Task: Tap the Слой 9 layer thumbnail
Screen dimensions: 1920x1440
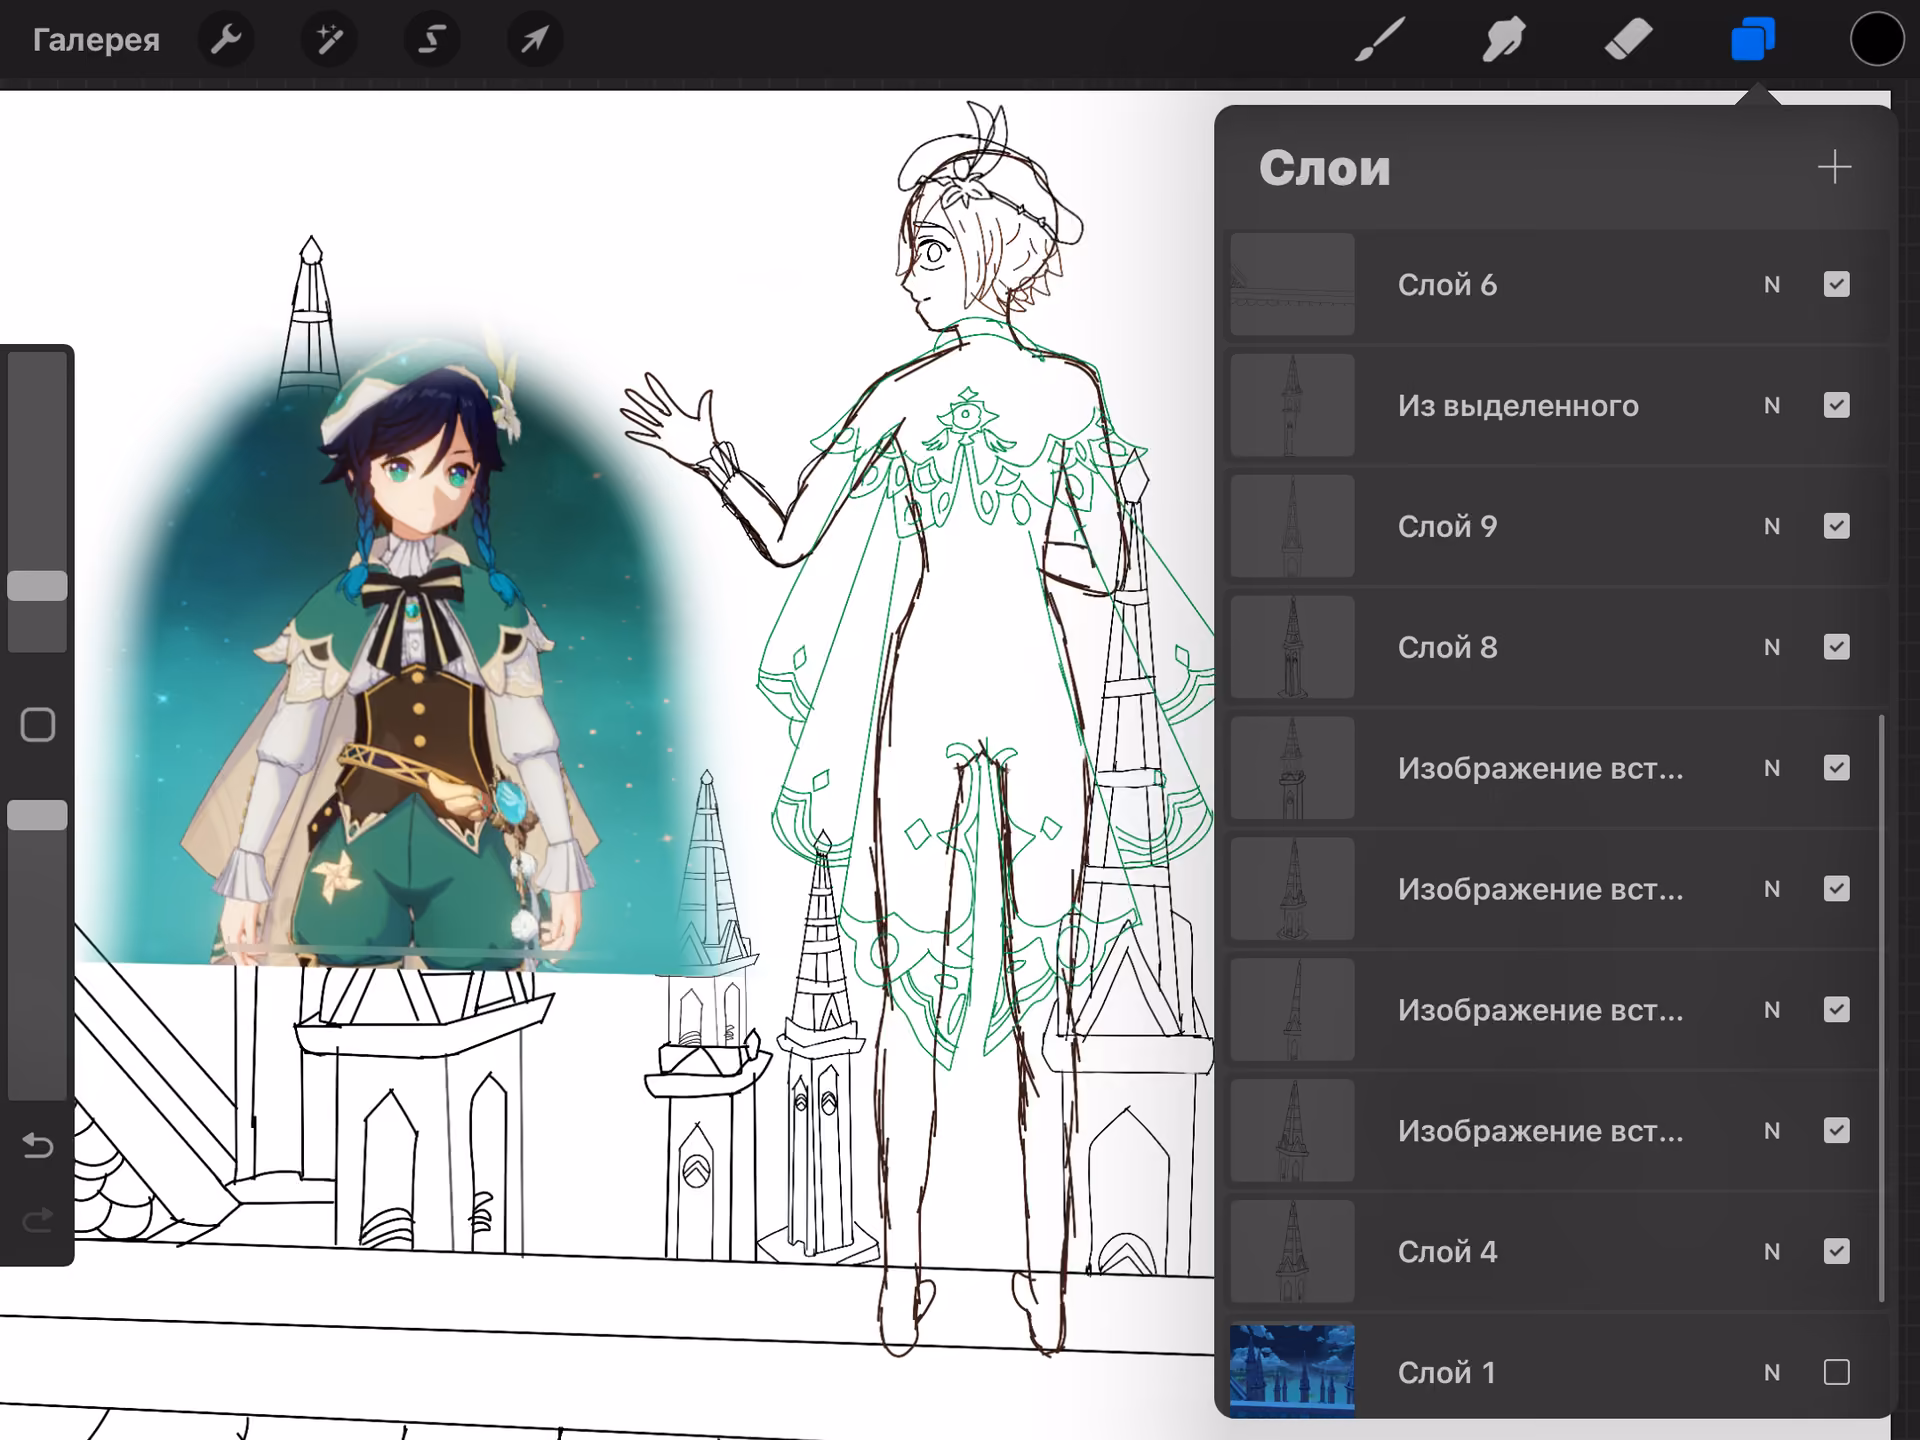Action: [x=1292, y=526]
